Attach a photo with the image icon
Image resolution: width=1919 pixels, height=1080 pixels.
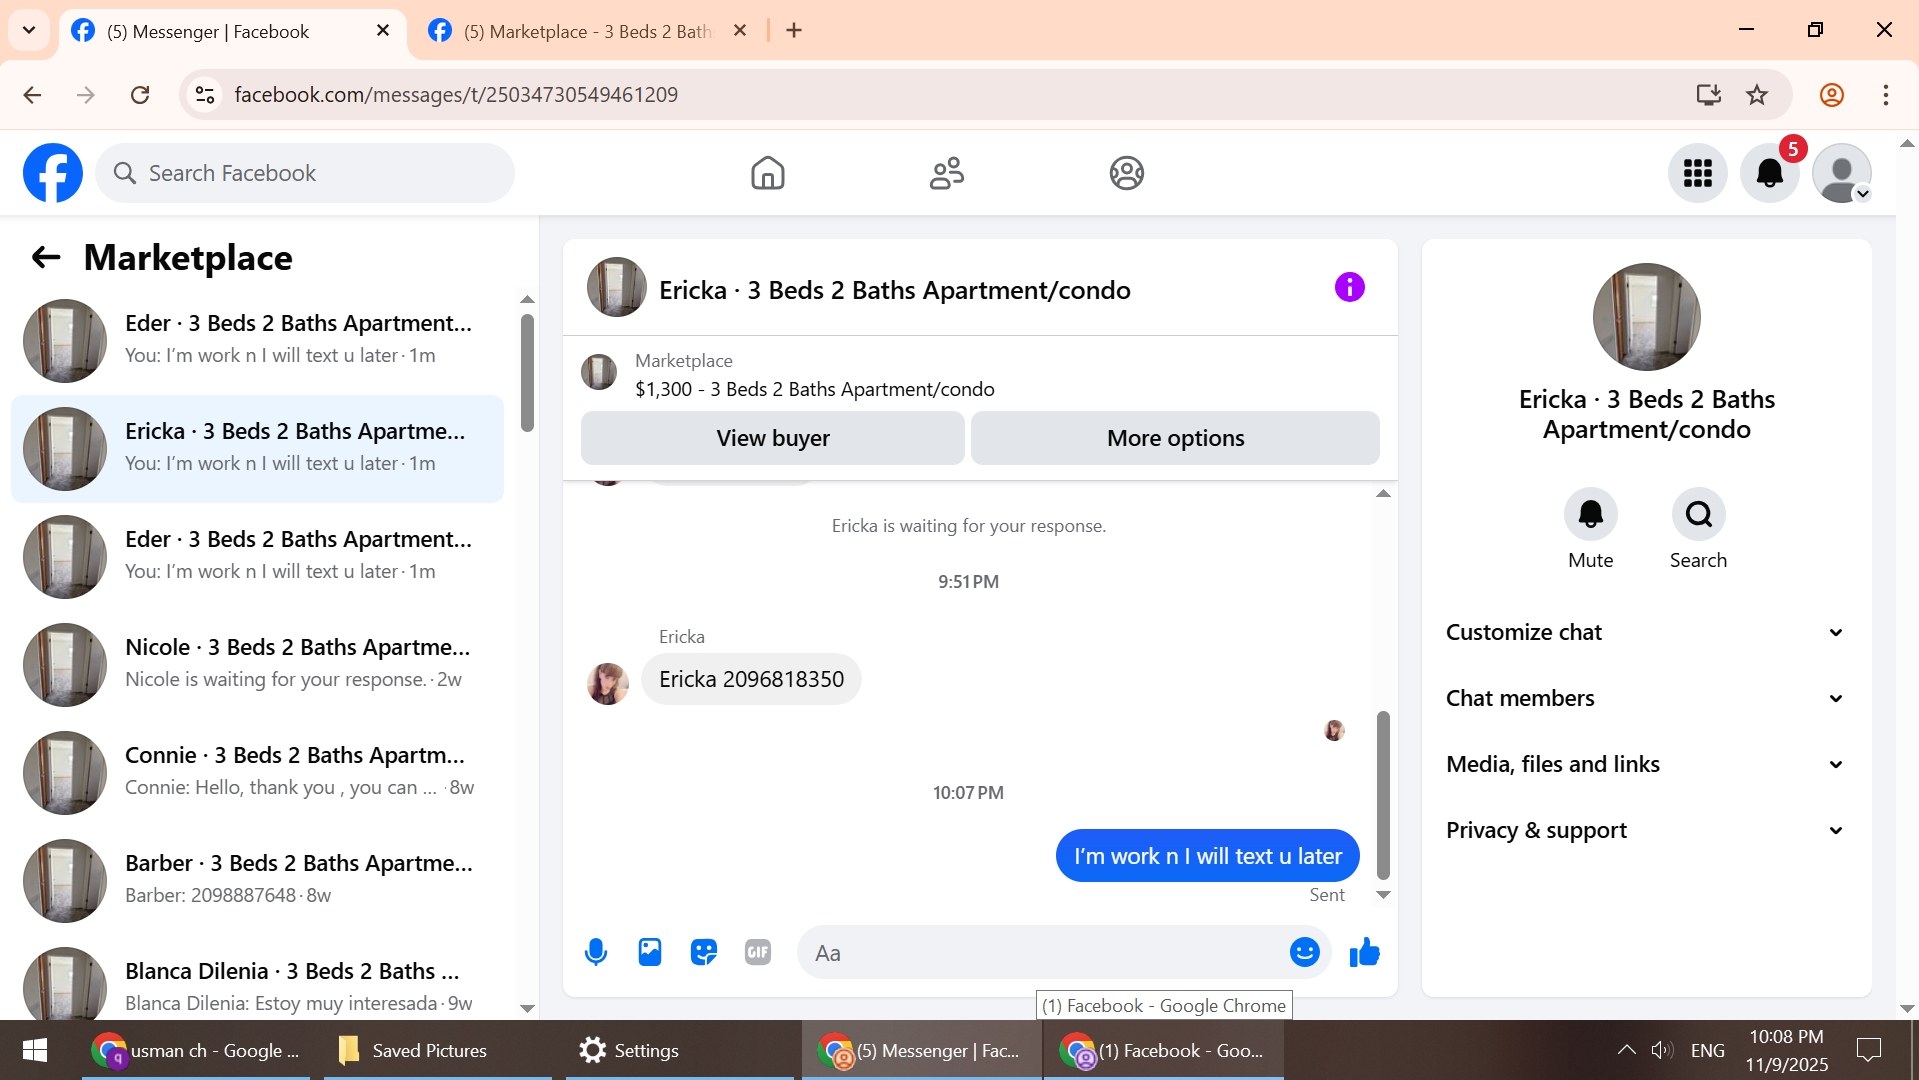pos(650,953)
